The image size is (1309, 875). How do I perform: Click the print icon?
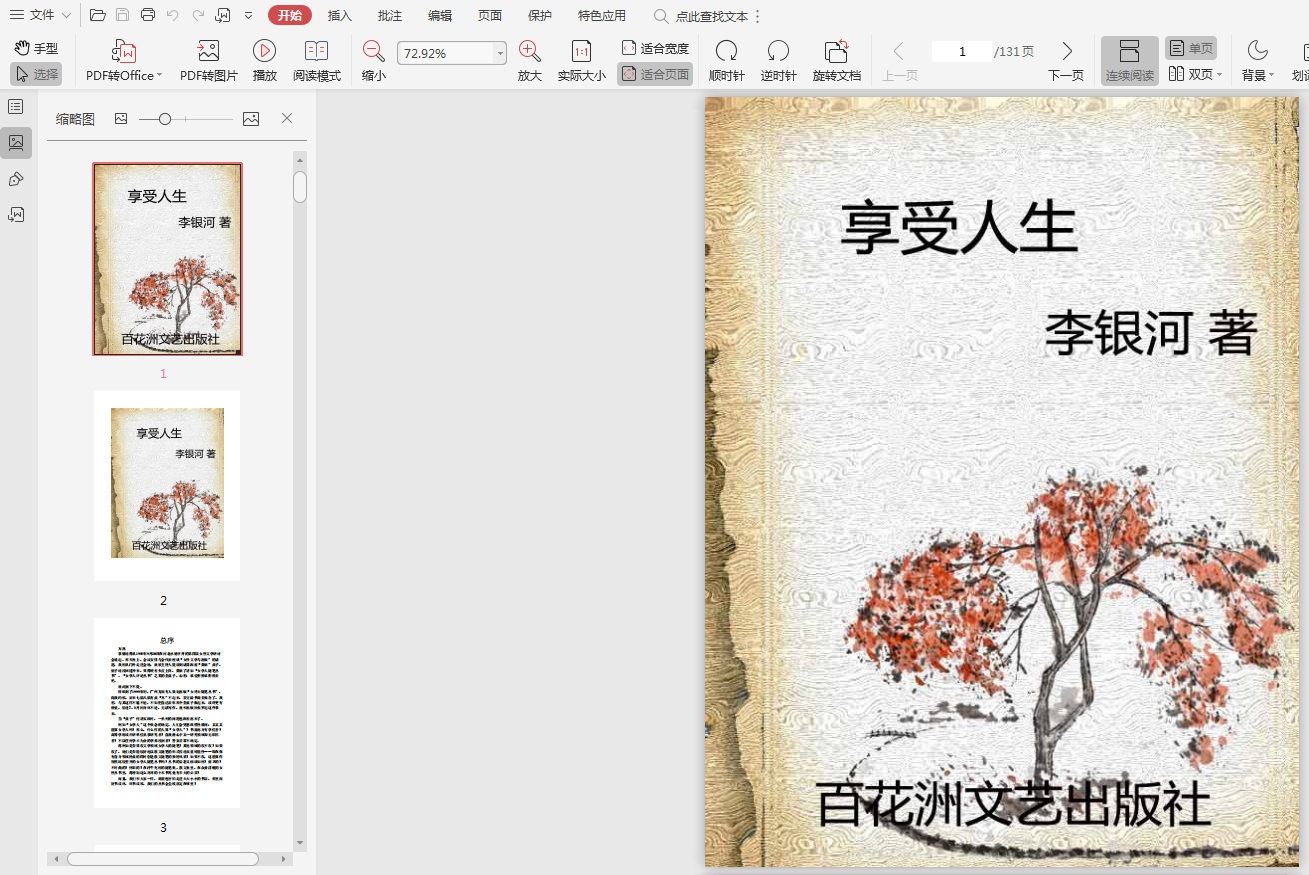coord(148,15)
